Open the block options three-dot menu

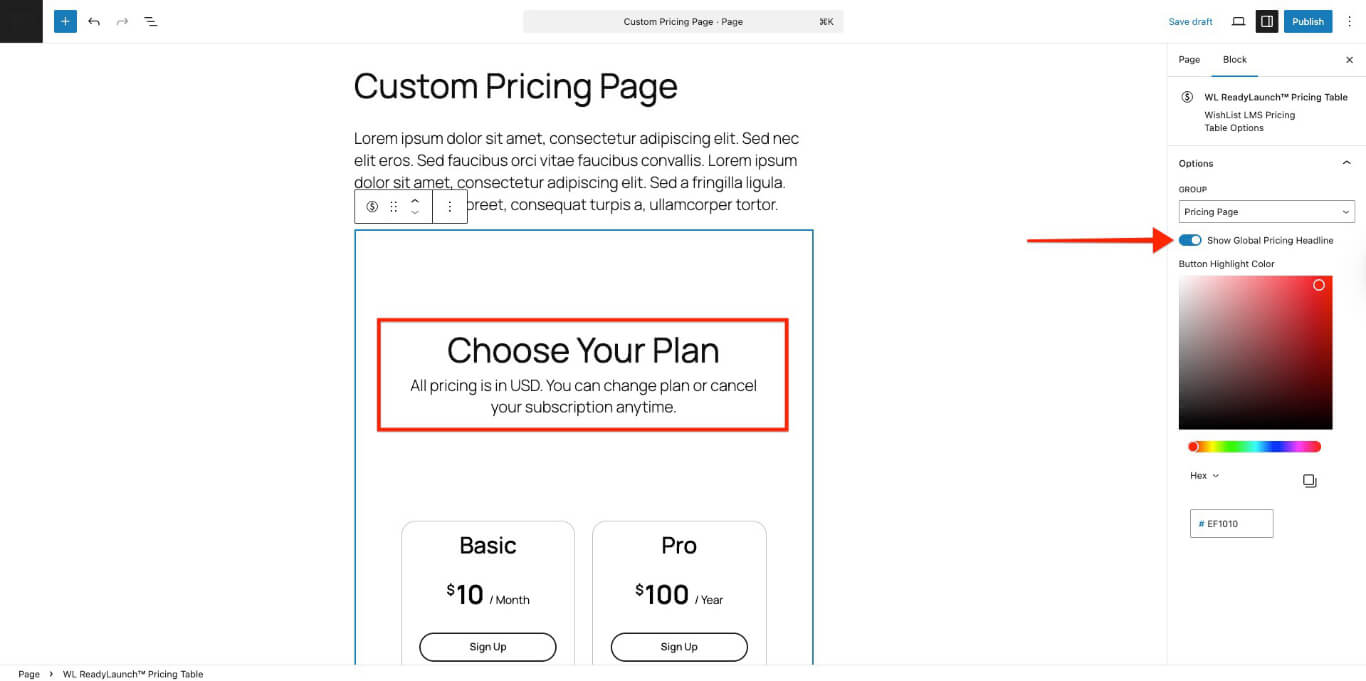(x=450, y=206)
